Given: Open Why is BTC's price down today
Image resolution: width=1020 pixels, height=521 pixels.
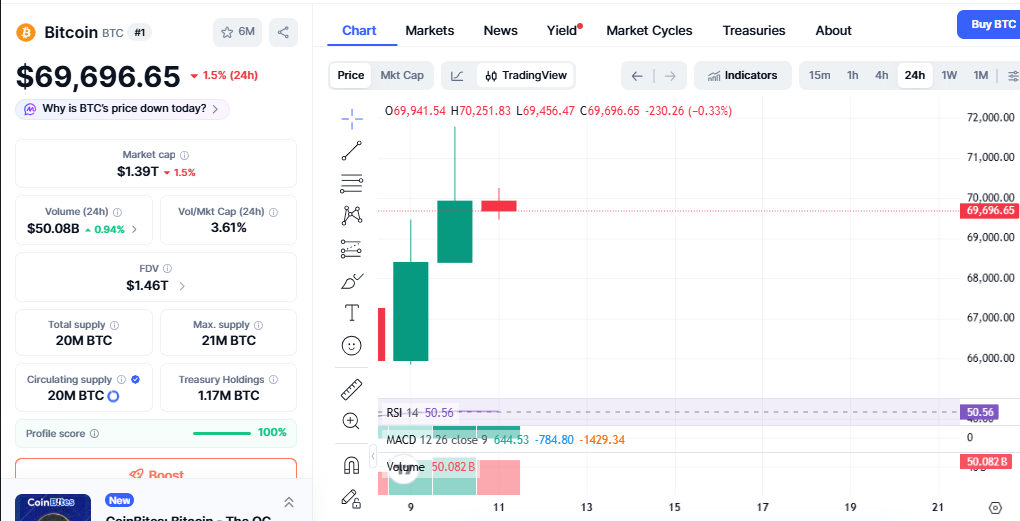Looking at the screenshot, I should tap(123, 109).
